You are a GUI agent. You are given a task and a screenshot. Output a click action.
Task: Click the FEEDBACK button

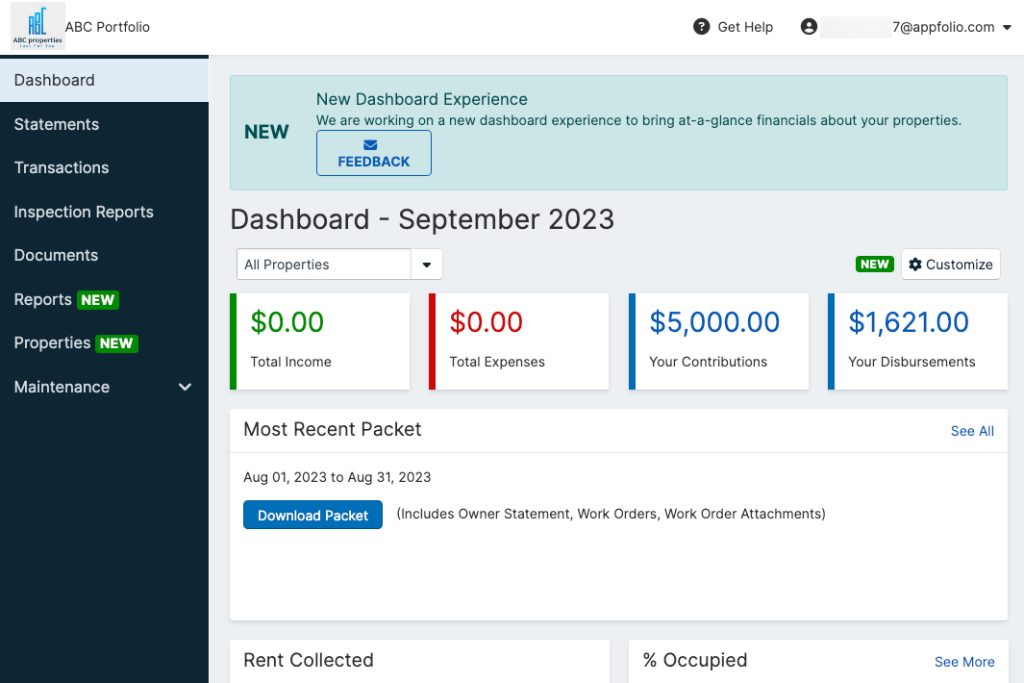coord(374,153)
